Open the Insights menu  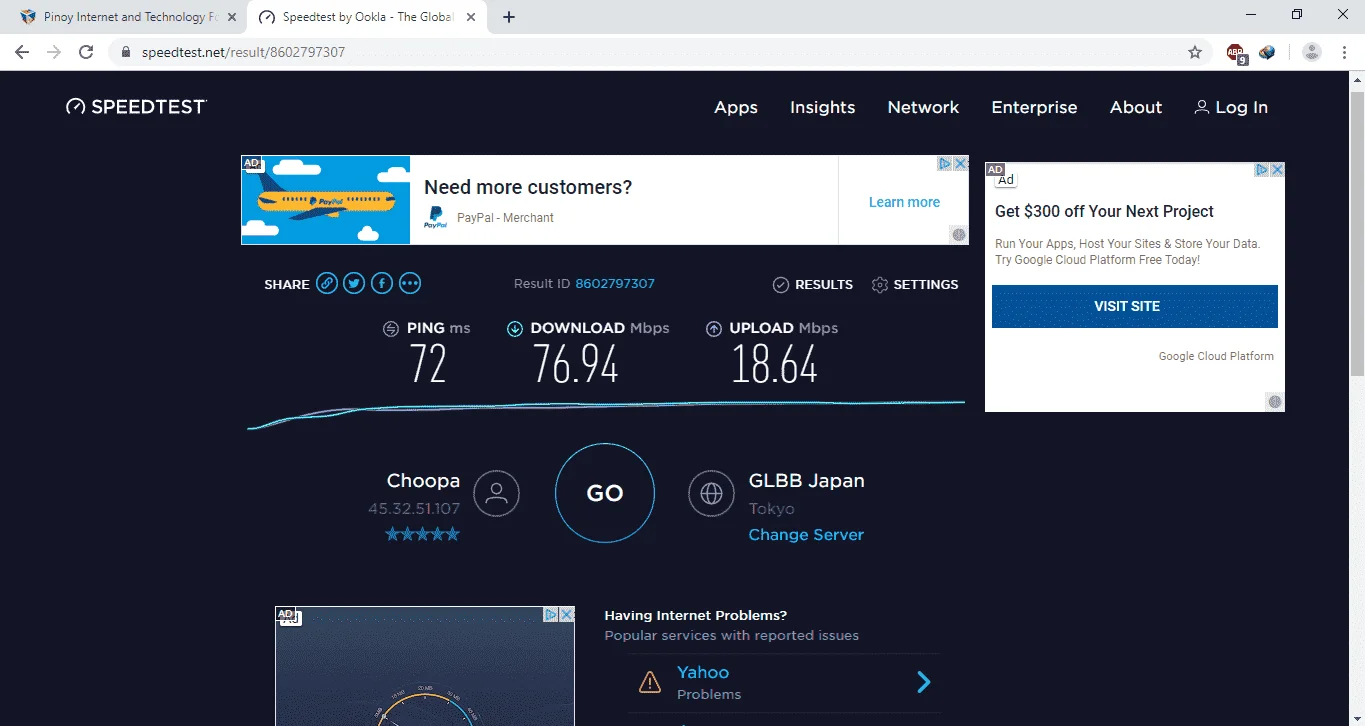[x=823, y=107]
